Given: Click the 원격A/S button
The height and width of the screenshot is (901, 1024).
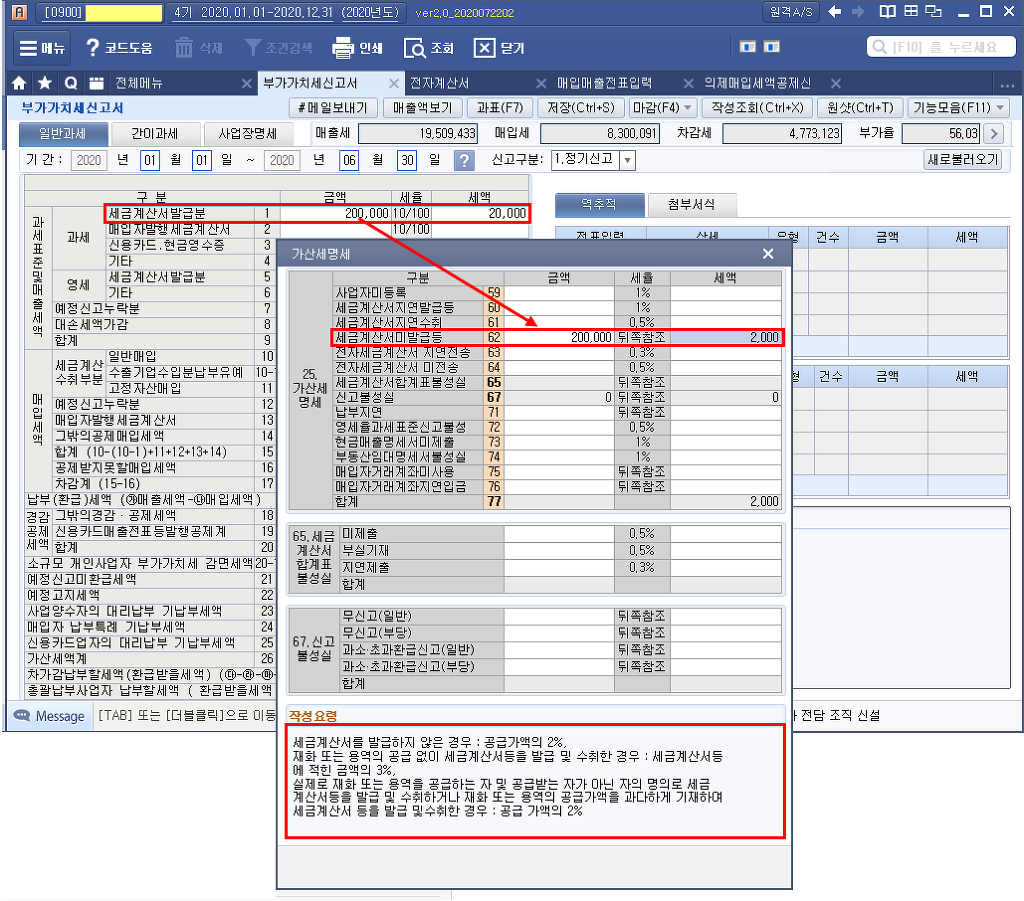Looking at the screenshot, I should [x=791, y=12].
